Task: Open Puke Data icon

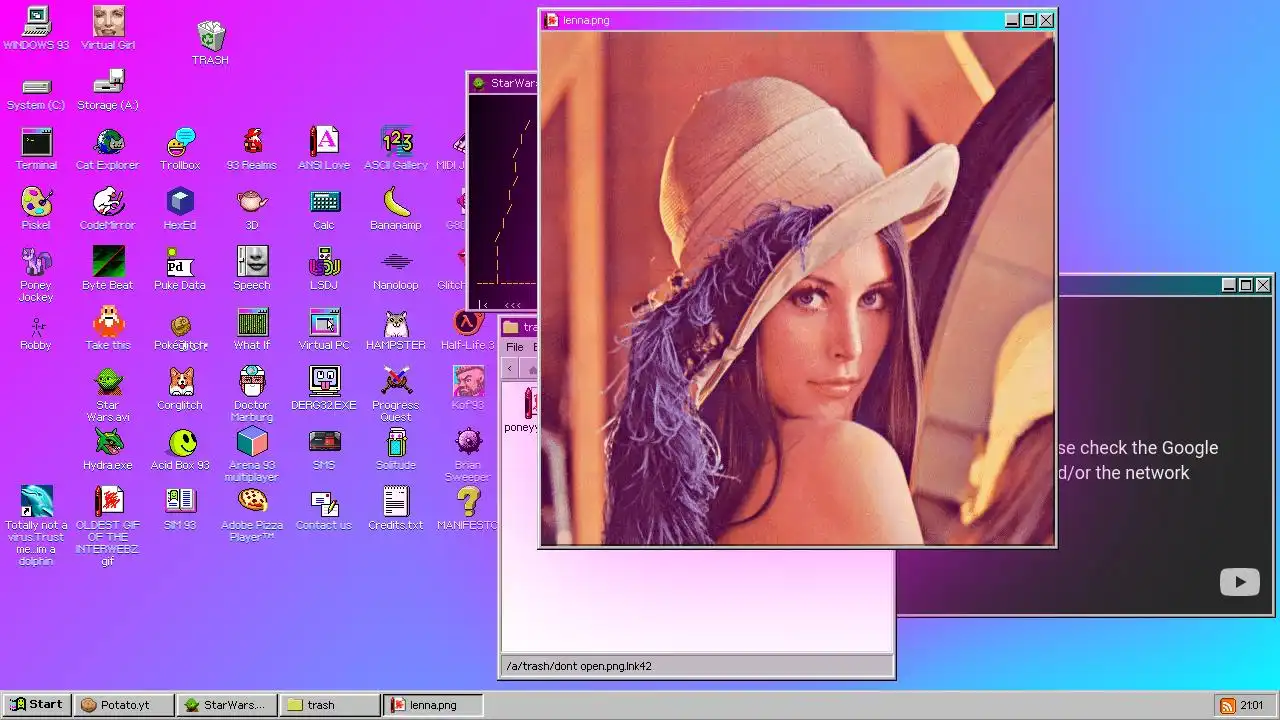Action: pyautogui.click(x=180, y=268)
